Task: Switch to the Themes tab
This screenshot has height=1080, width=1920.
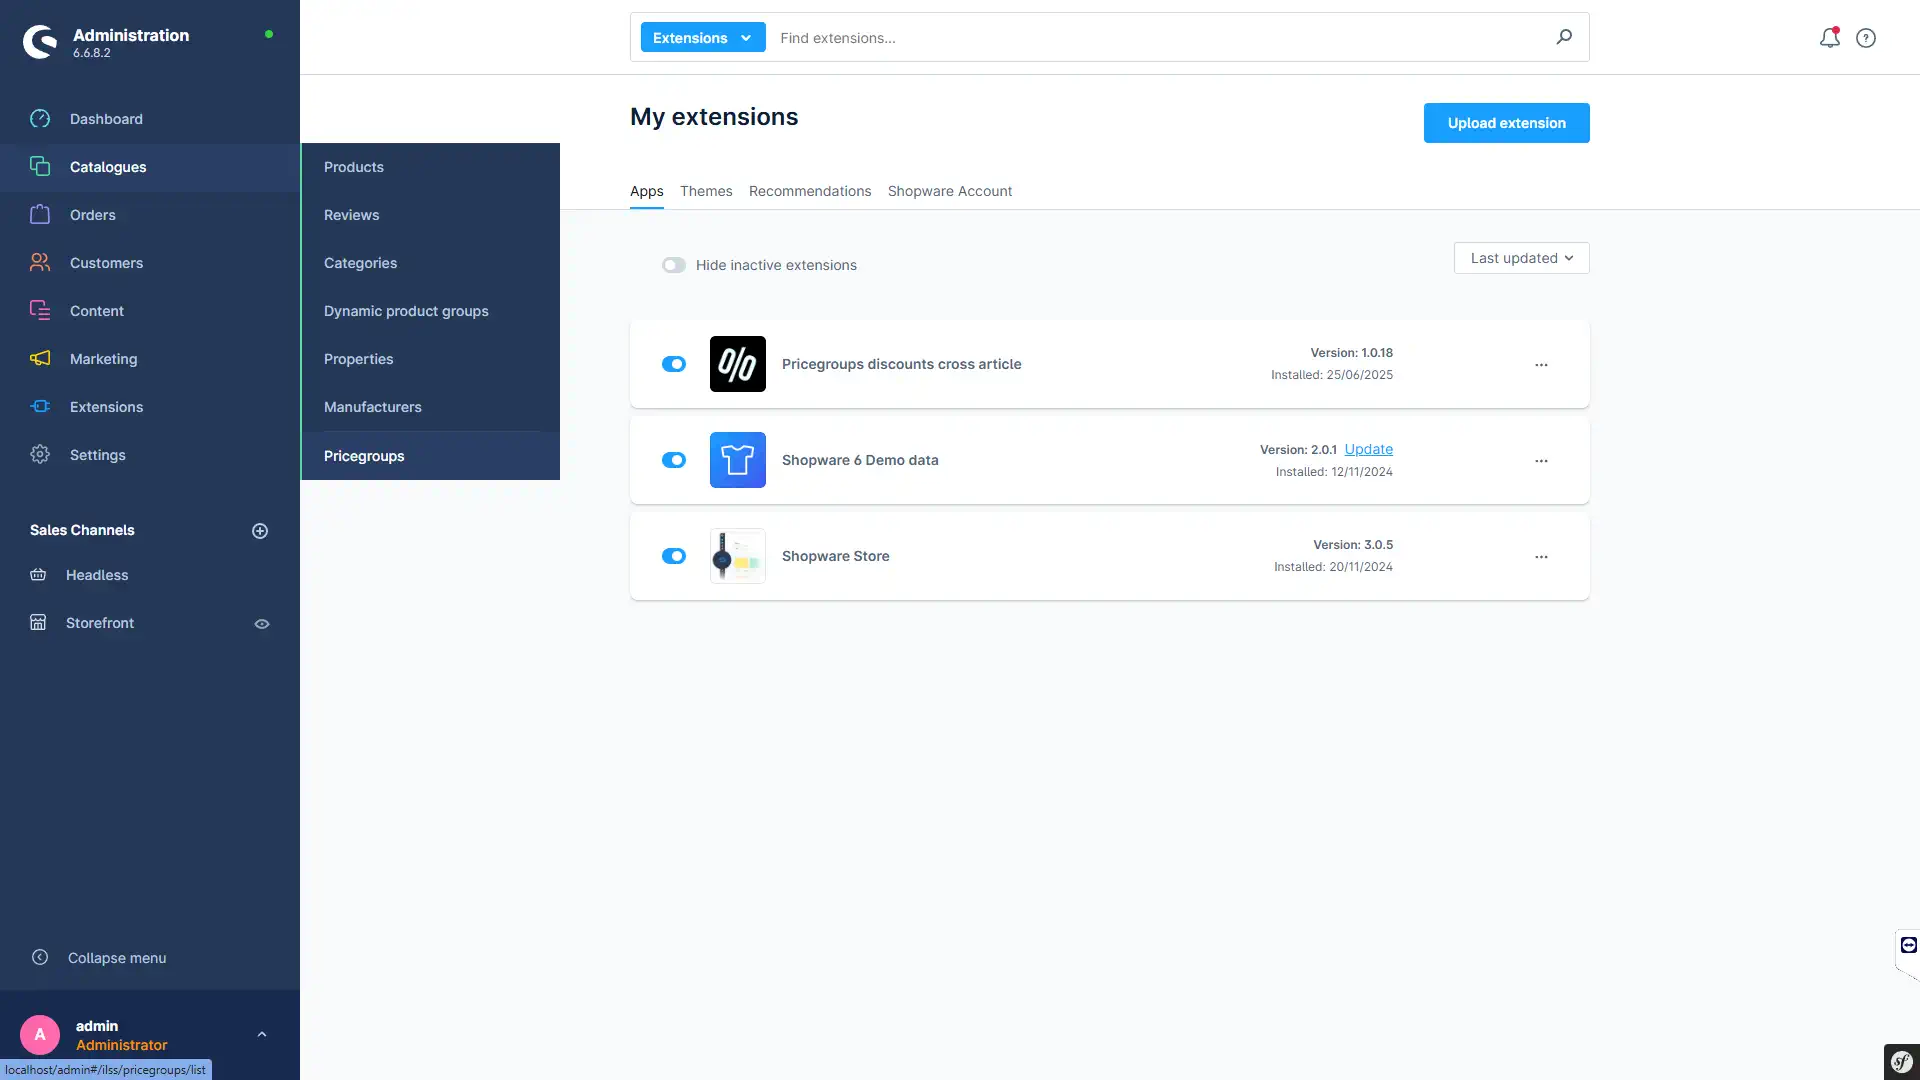Action: click(x=706, y=191)
